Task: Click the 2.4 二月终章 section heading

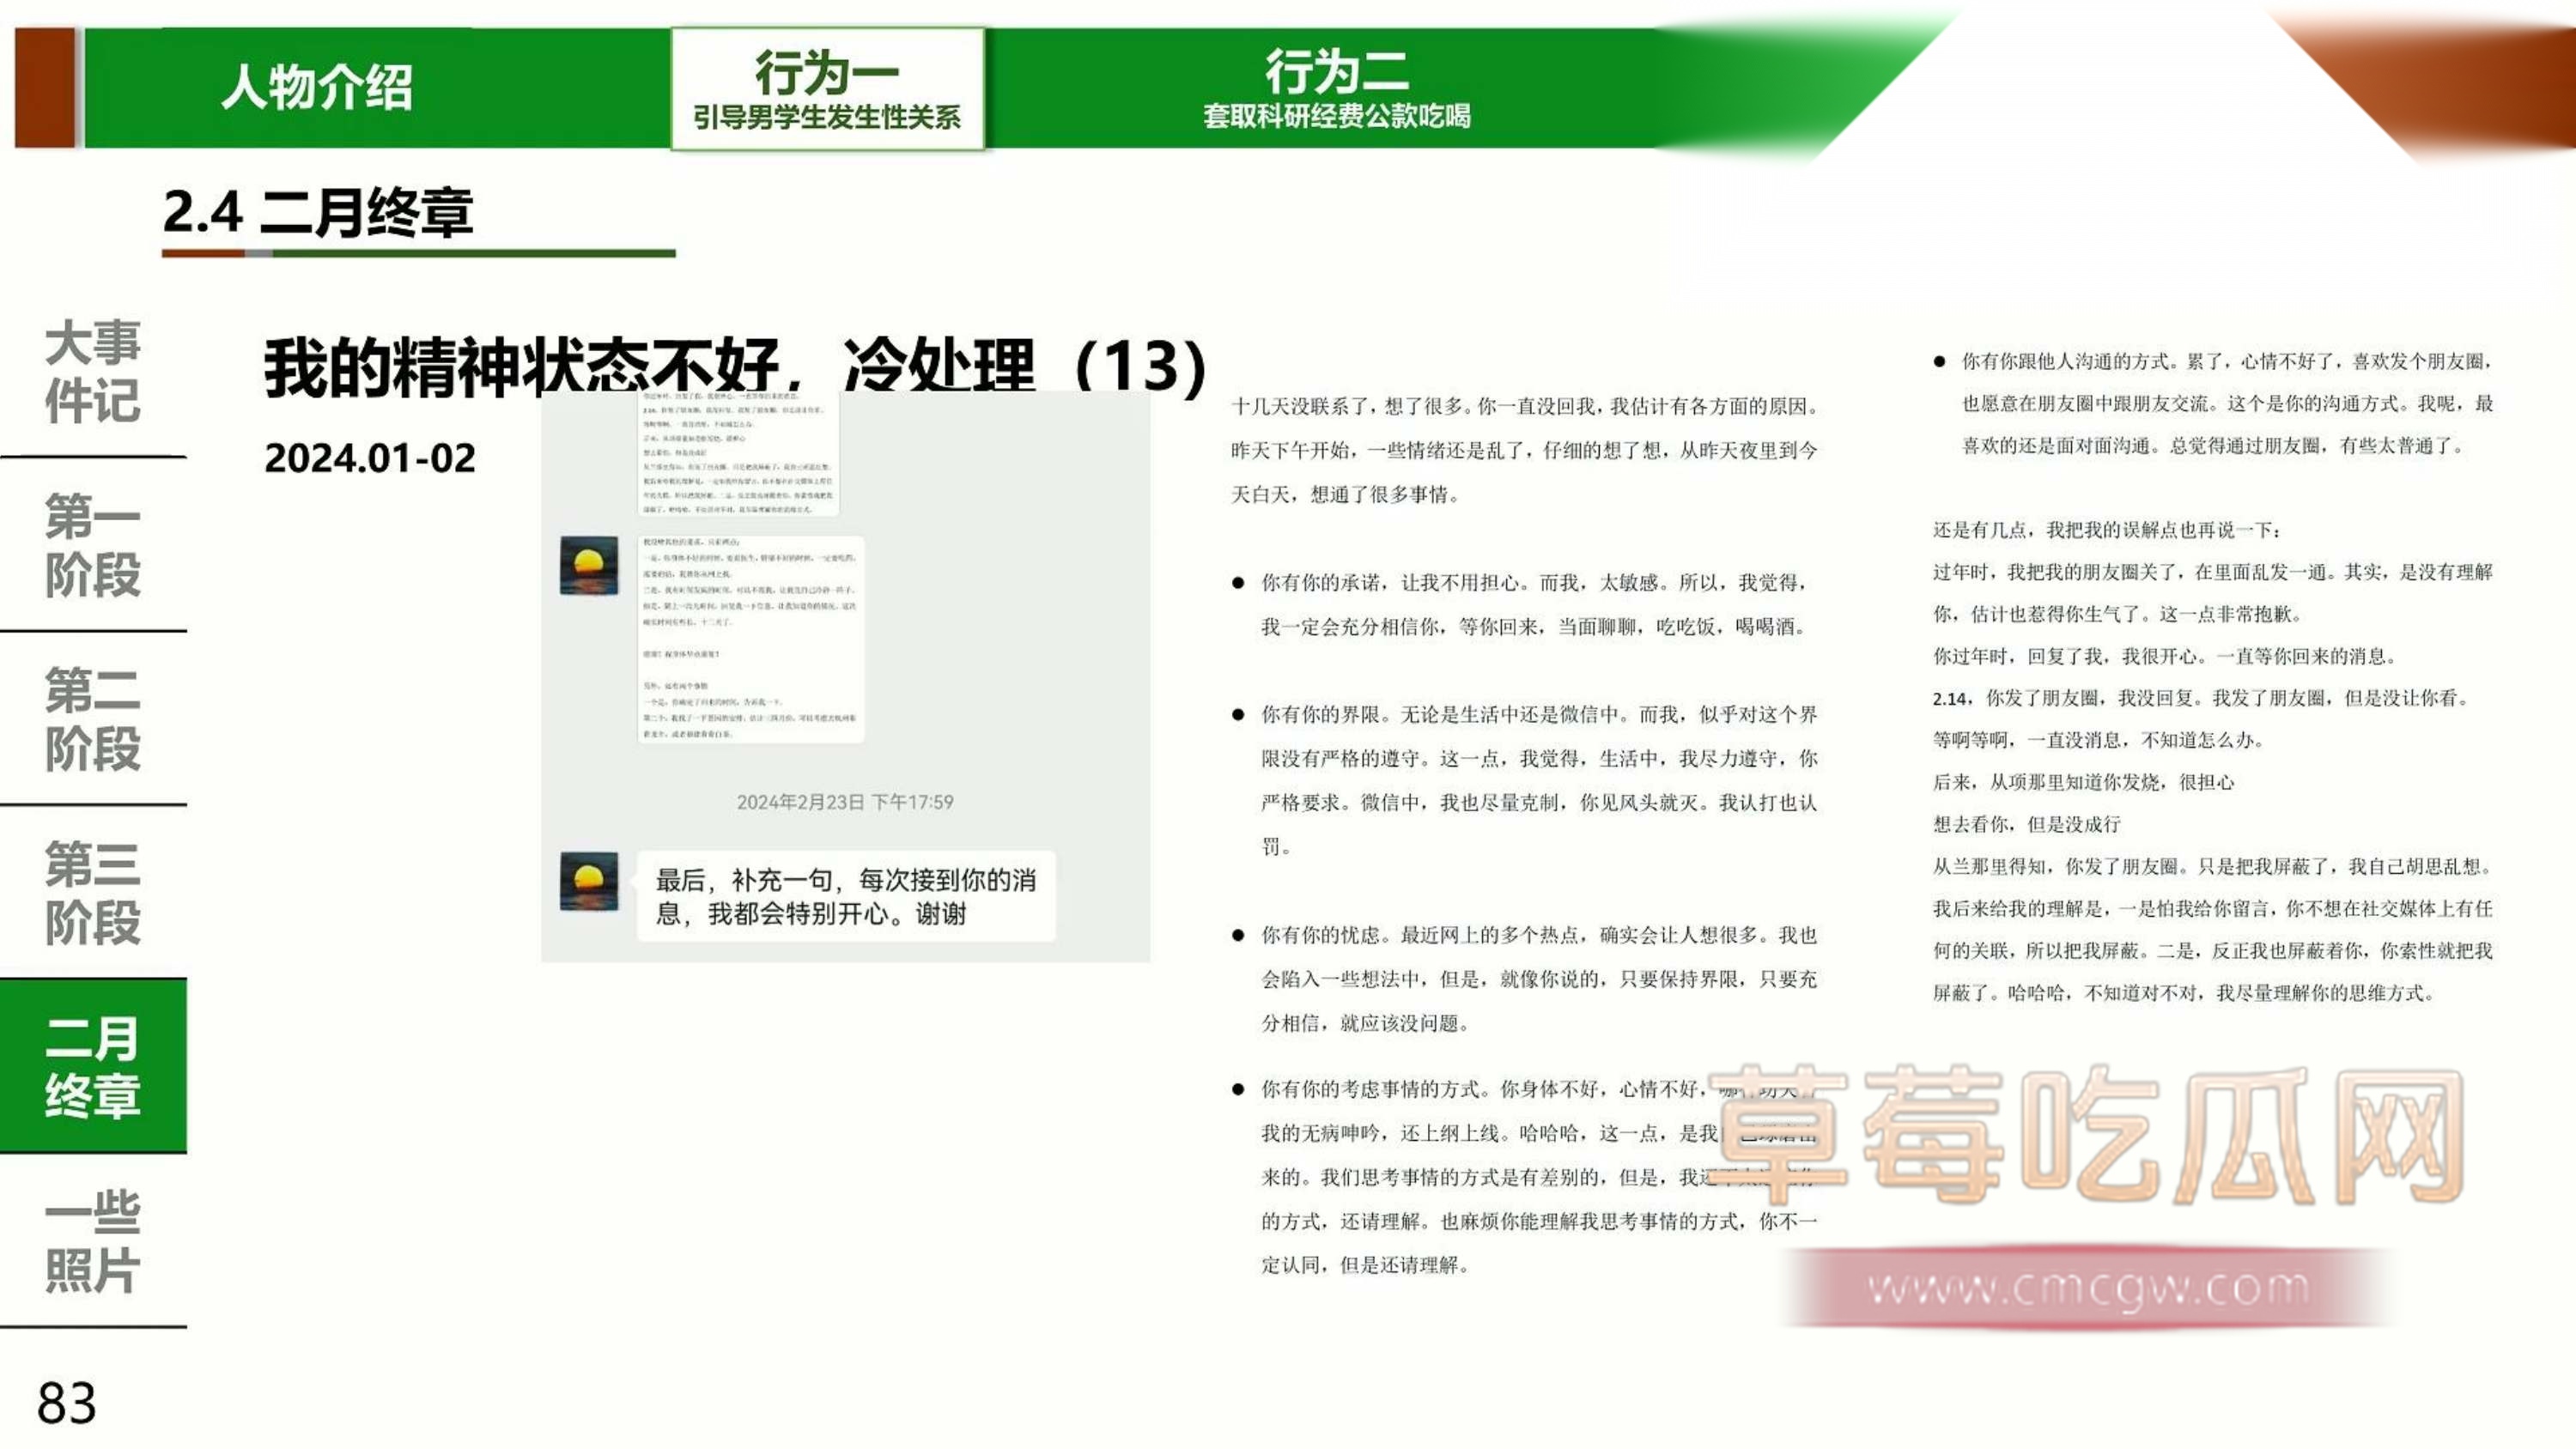Action: pos(317,213)
